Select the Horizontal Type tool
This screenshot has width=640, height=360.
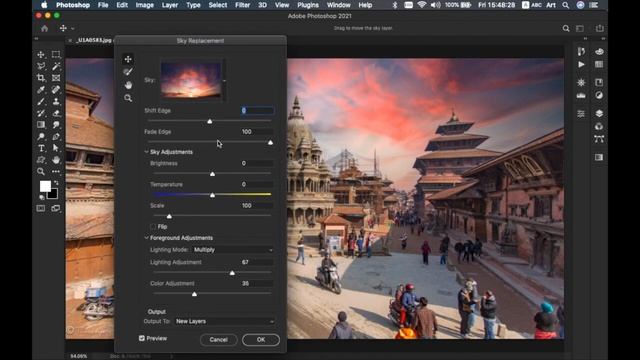(x=41, y=148)
